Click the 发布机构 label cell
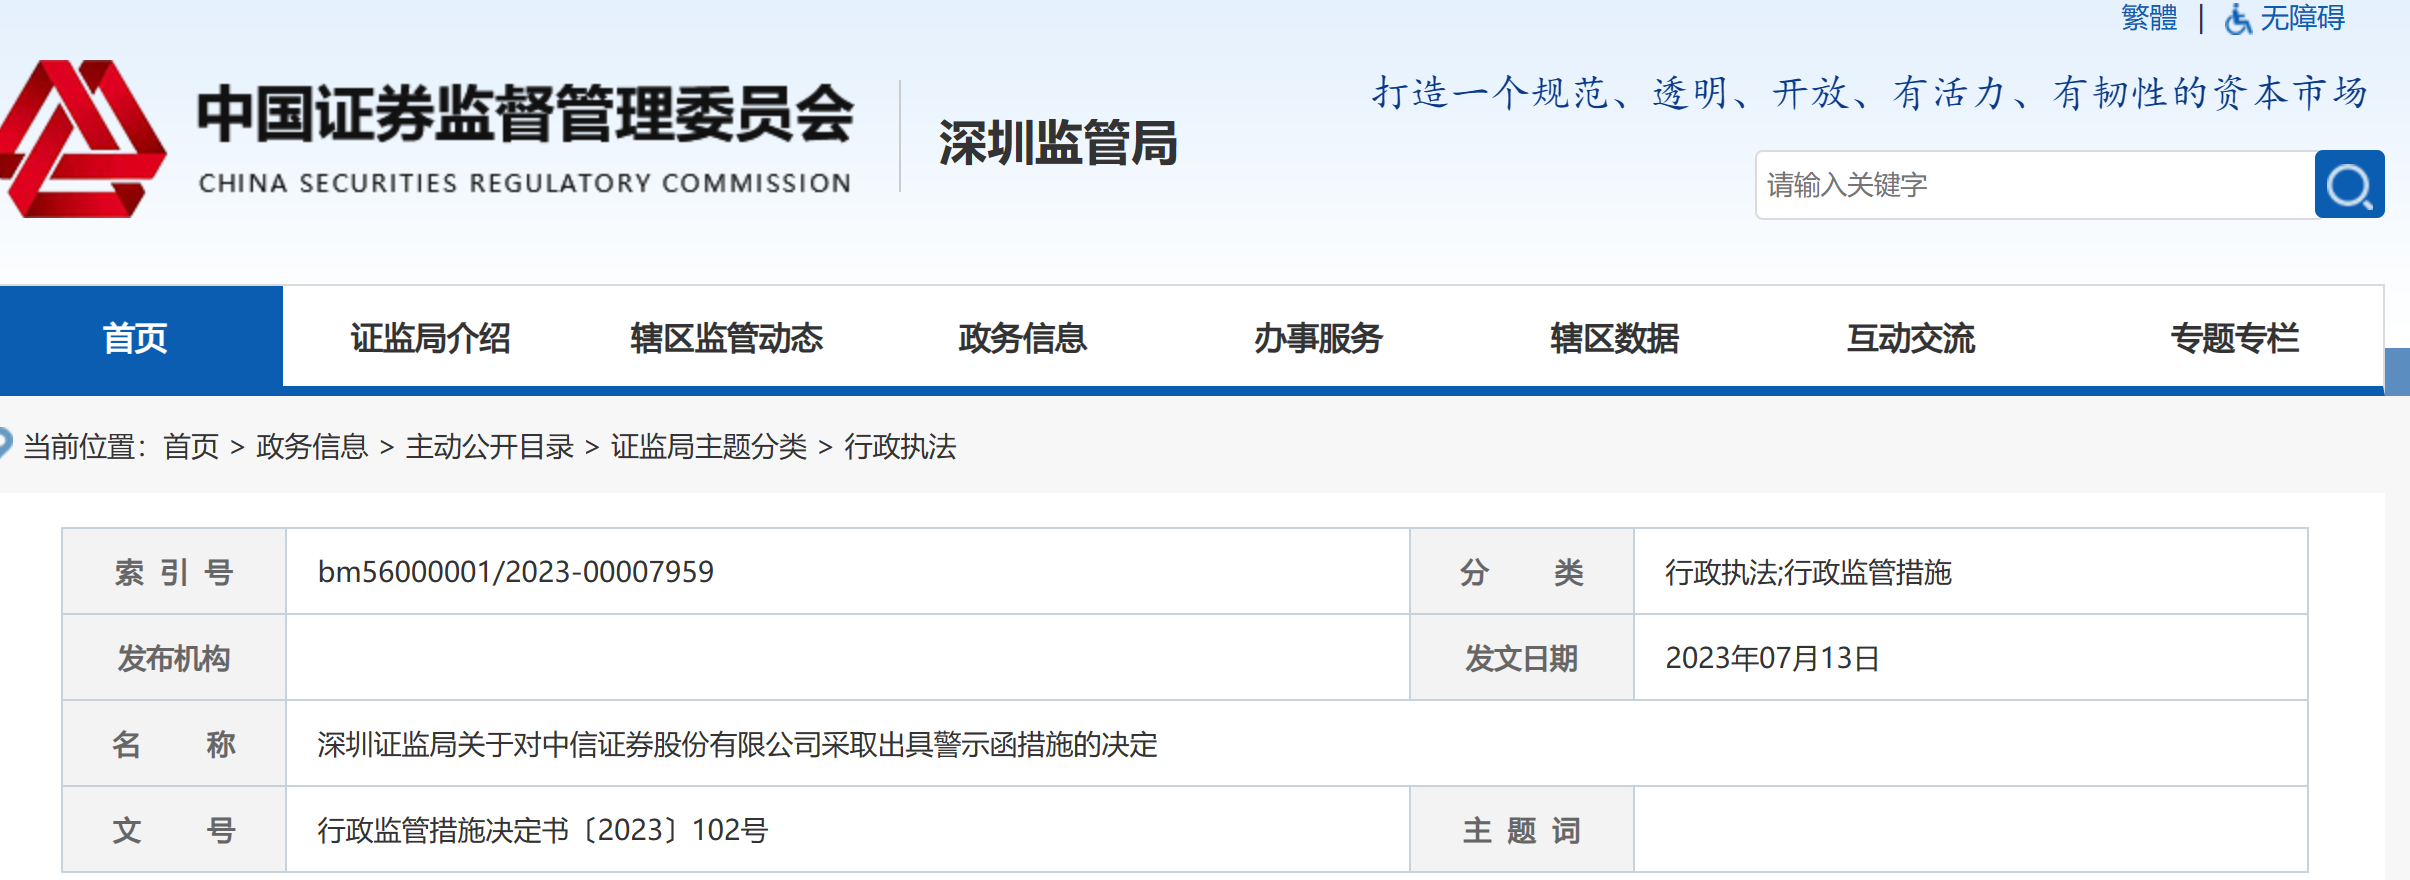The image size is (2410, 880). [x=174, y=658]
